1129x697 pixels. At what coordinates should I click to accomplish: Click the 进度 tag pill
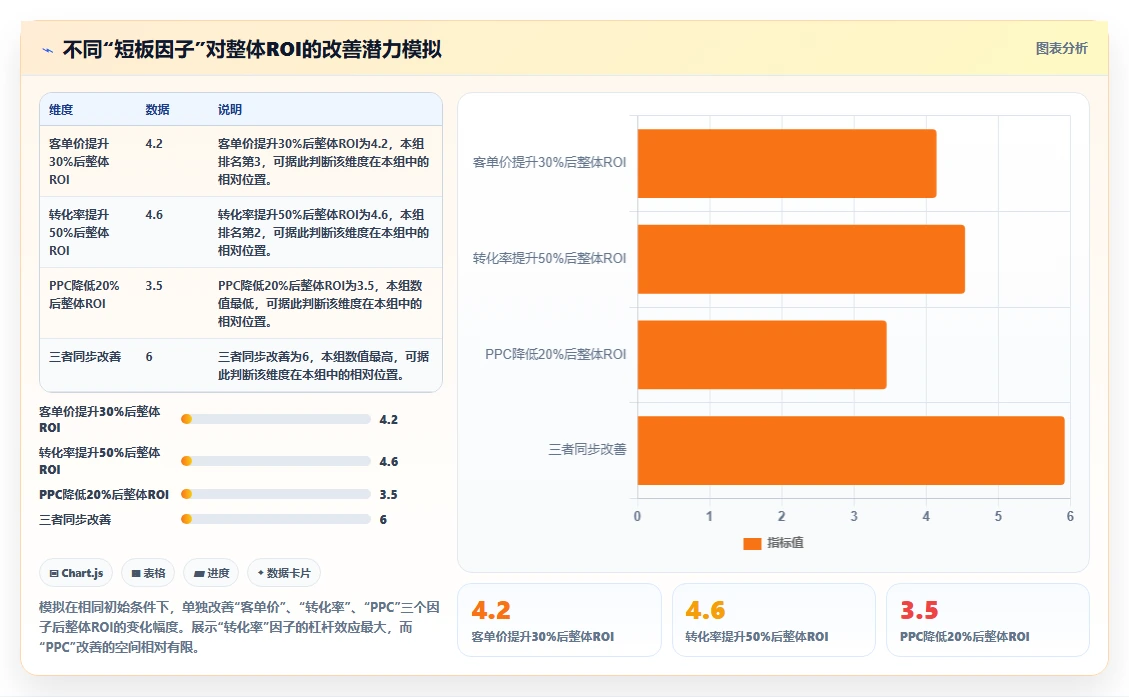pos(212,573)
